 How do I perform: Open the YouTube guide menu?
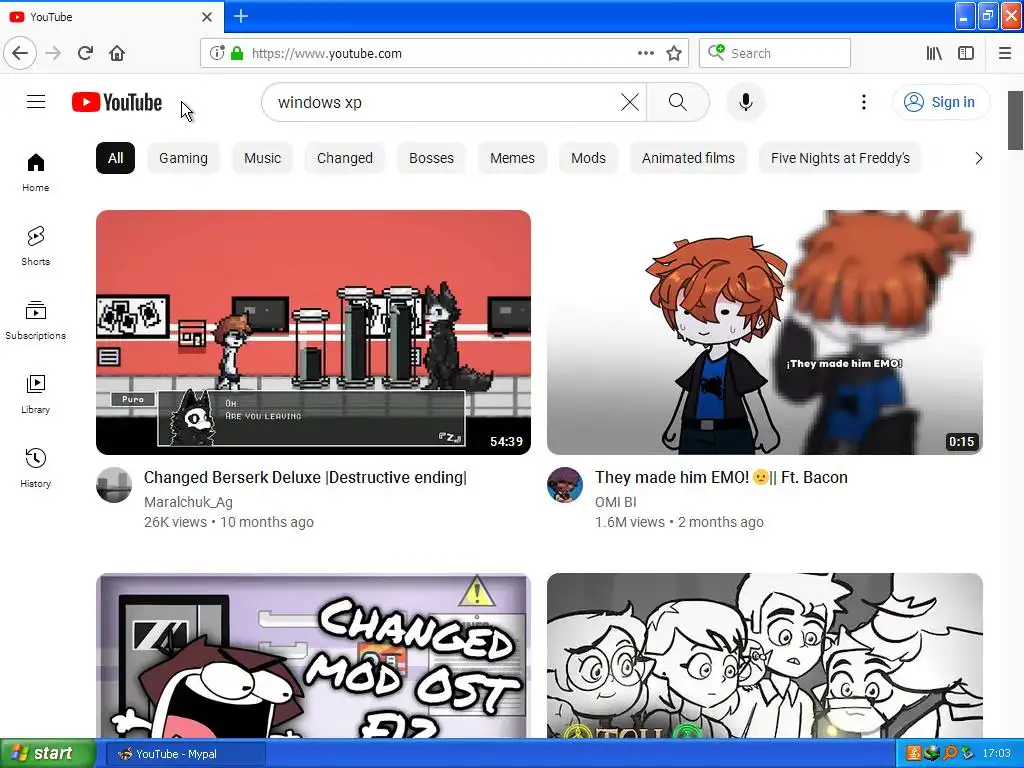pyautogui.click(x=36, y=102)
